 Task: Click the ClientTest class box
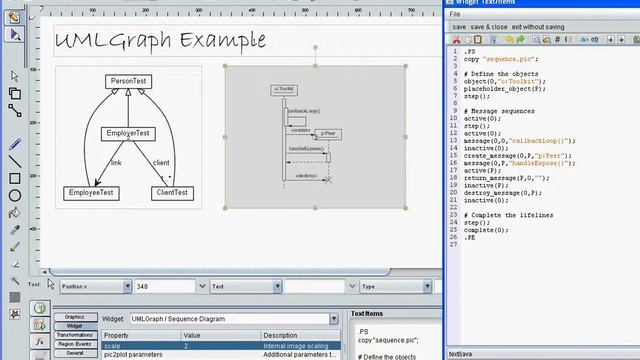coord(172,193)
